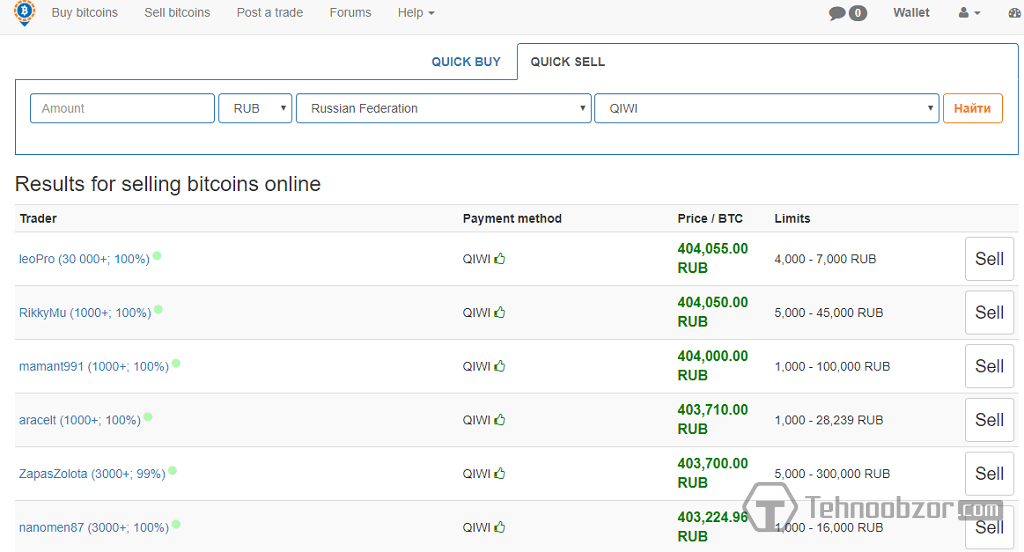Click the Price / BTC column header

pos(710,218)
